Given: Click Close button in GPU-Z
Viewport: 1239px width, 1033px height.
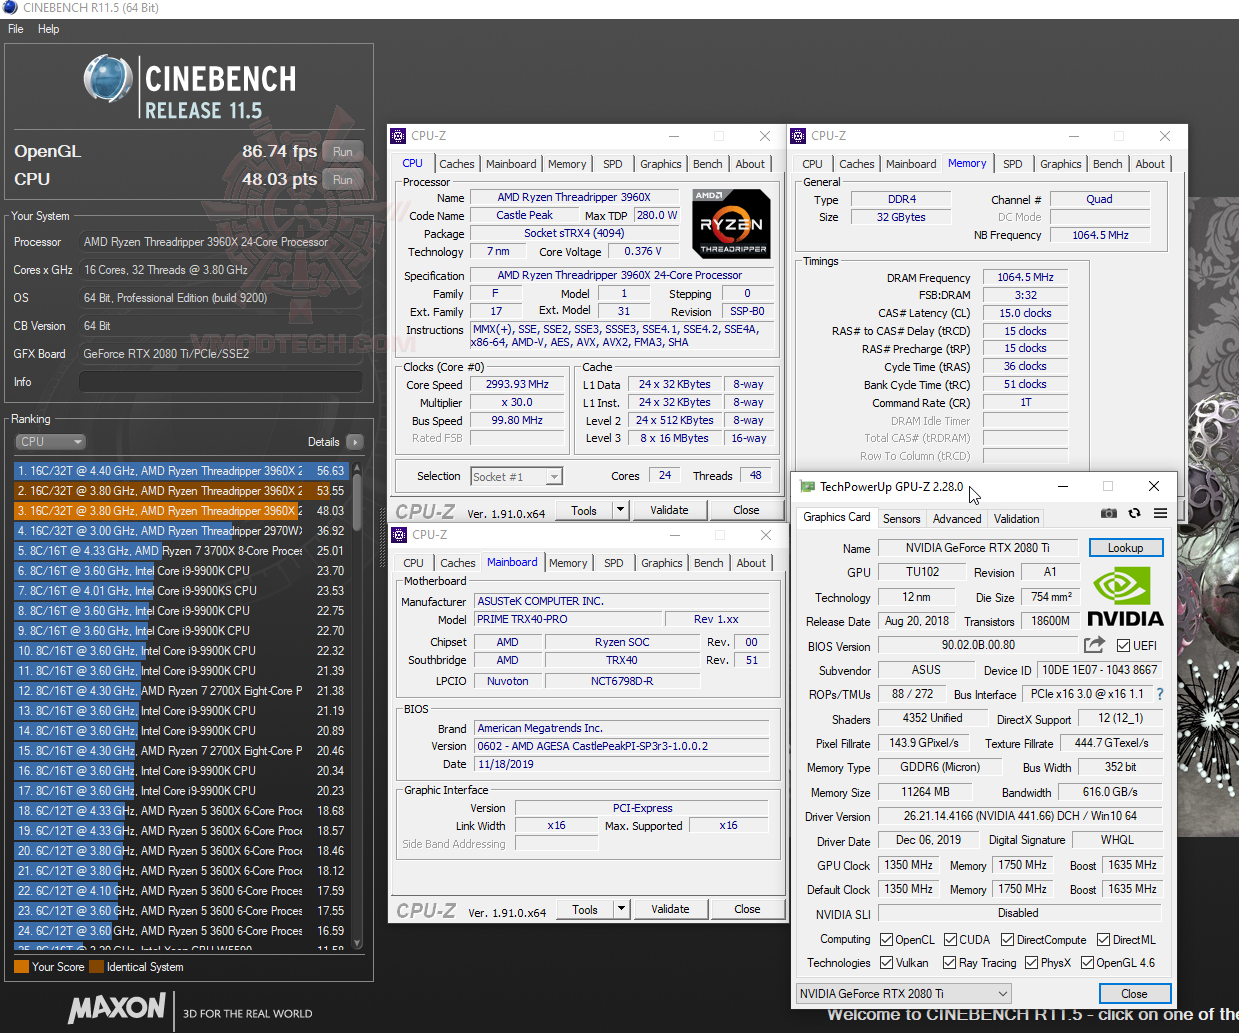Looking at the screenshot, I should coord(1134,994).
